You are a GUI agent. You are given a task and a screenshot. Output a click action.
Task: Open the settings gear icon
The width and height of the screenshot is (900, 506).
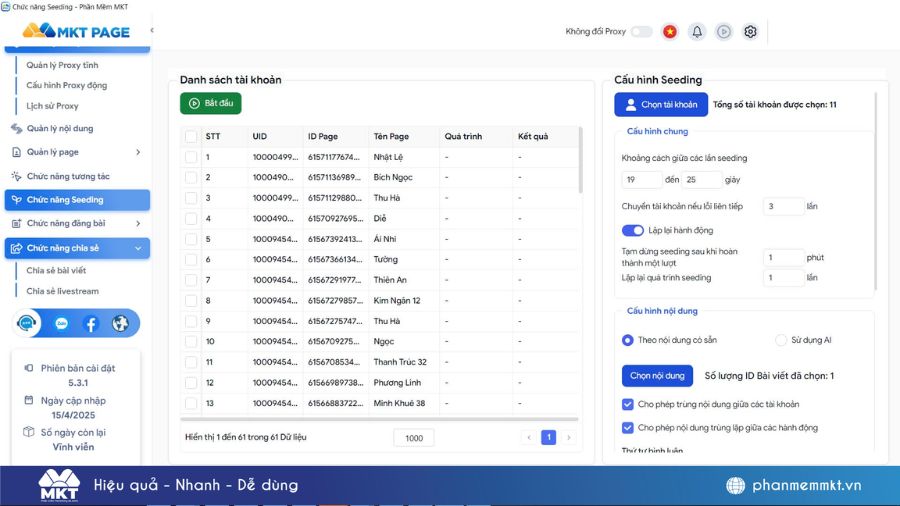(750, 31)
